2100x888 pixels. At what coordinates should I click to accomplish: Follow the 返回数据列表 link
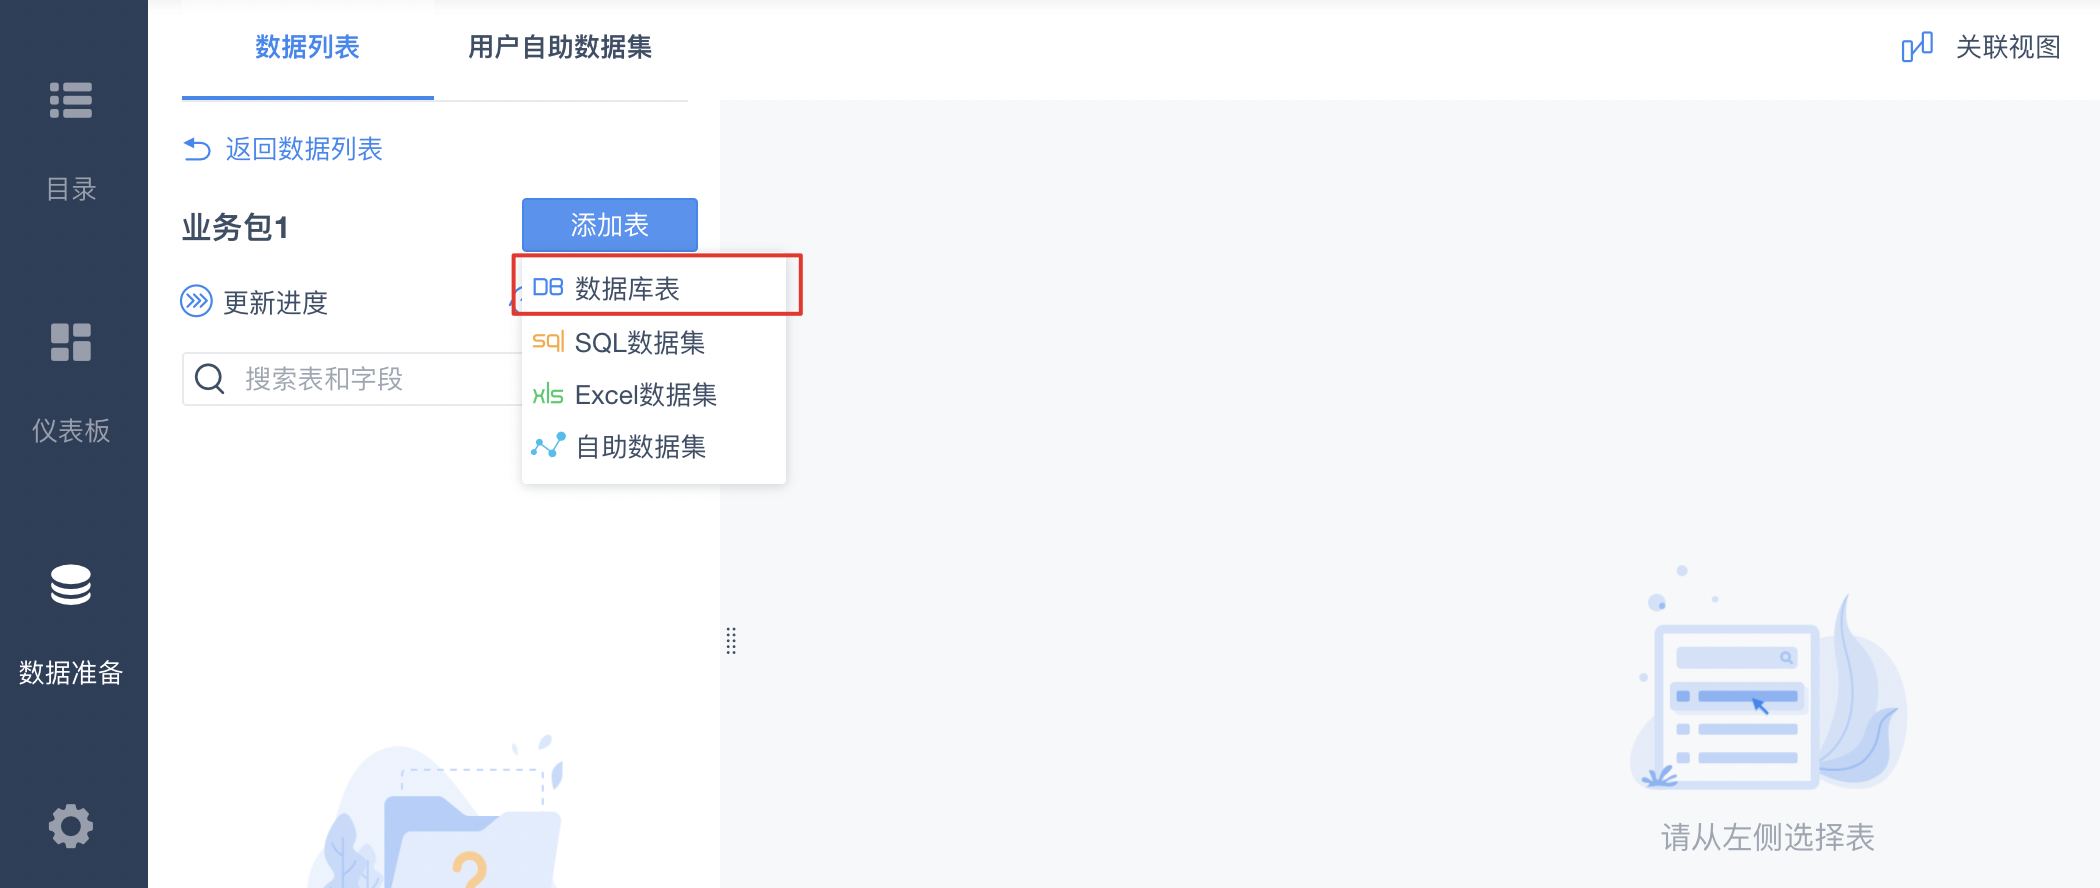pos(304,149)
